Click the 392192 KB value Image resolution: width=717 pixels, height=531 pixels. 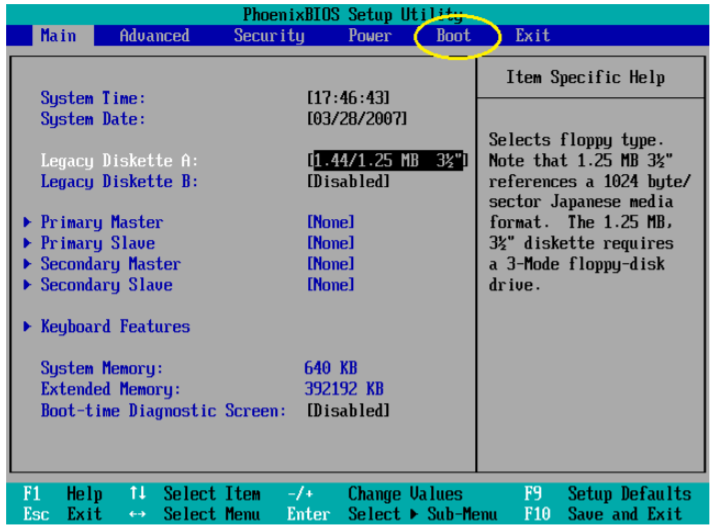click(344, 389)
